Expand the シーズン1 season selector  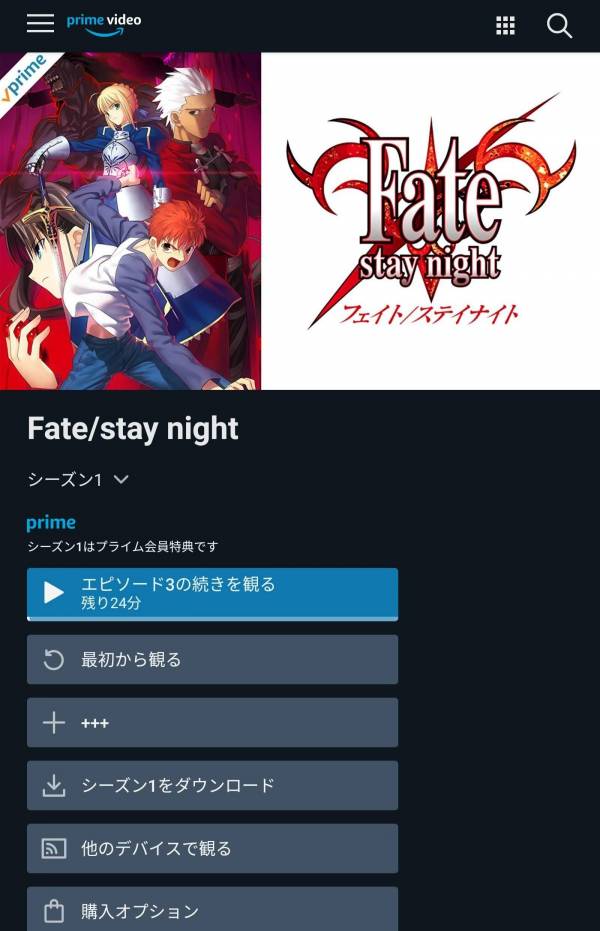pyautogui.click(x=78, y=479)
